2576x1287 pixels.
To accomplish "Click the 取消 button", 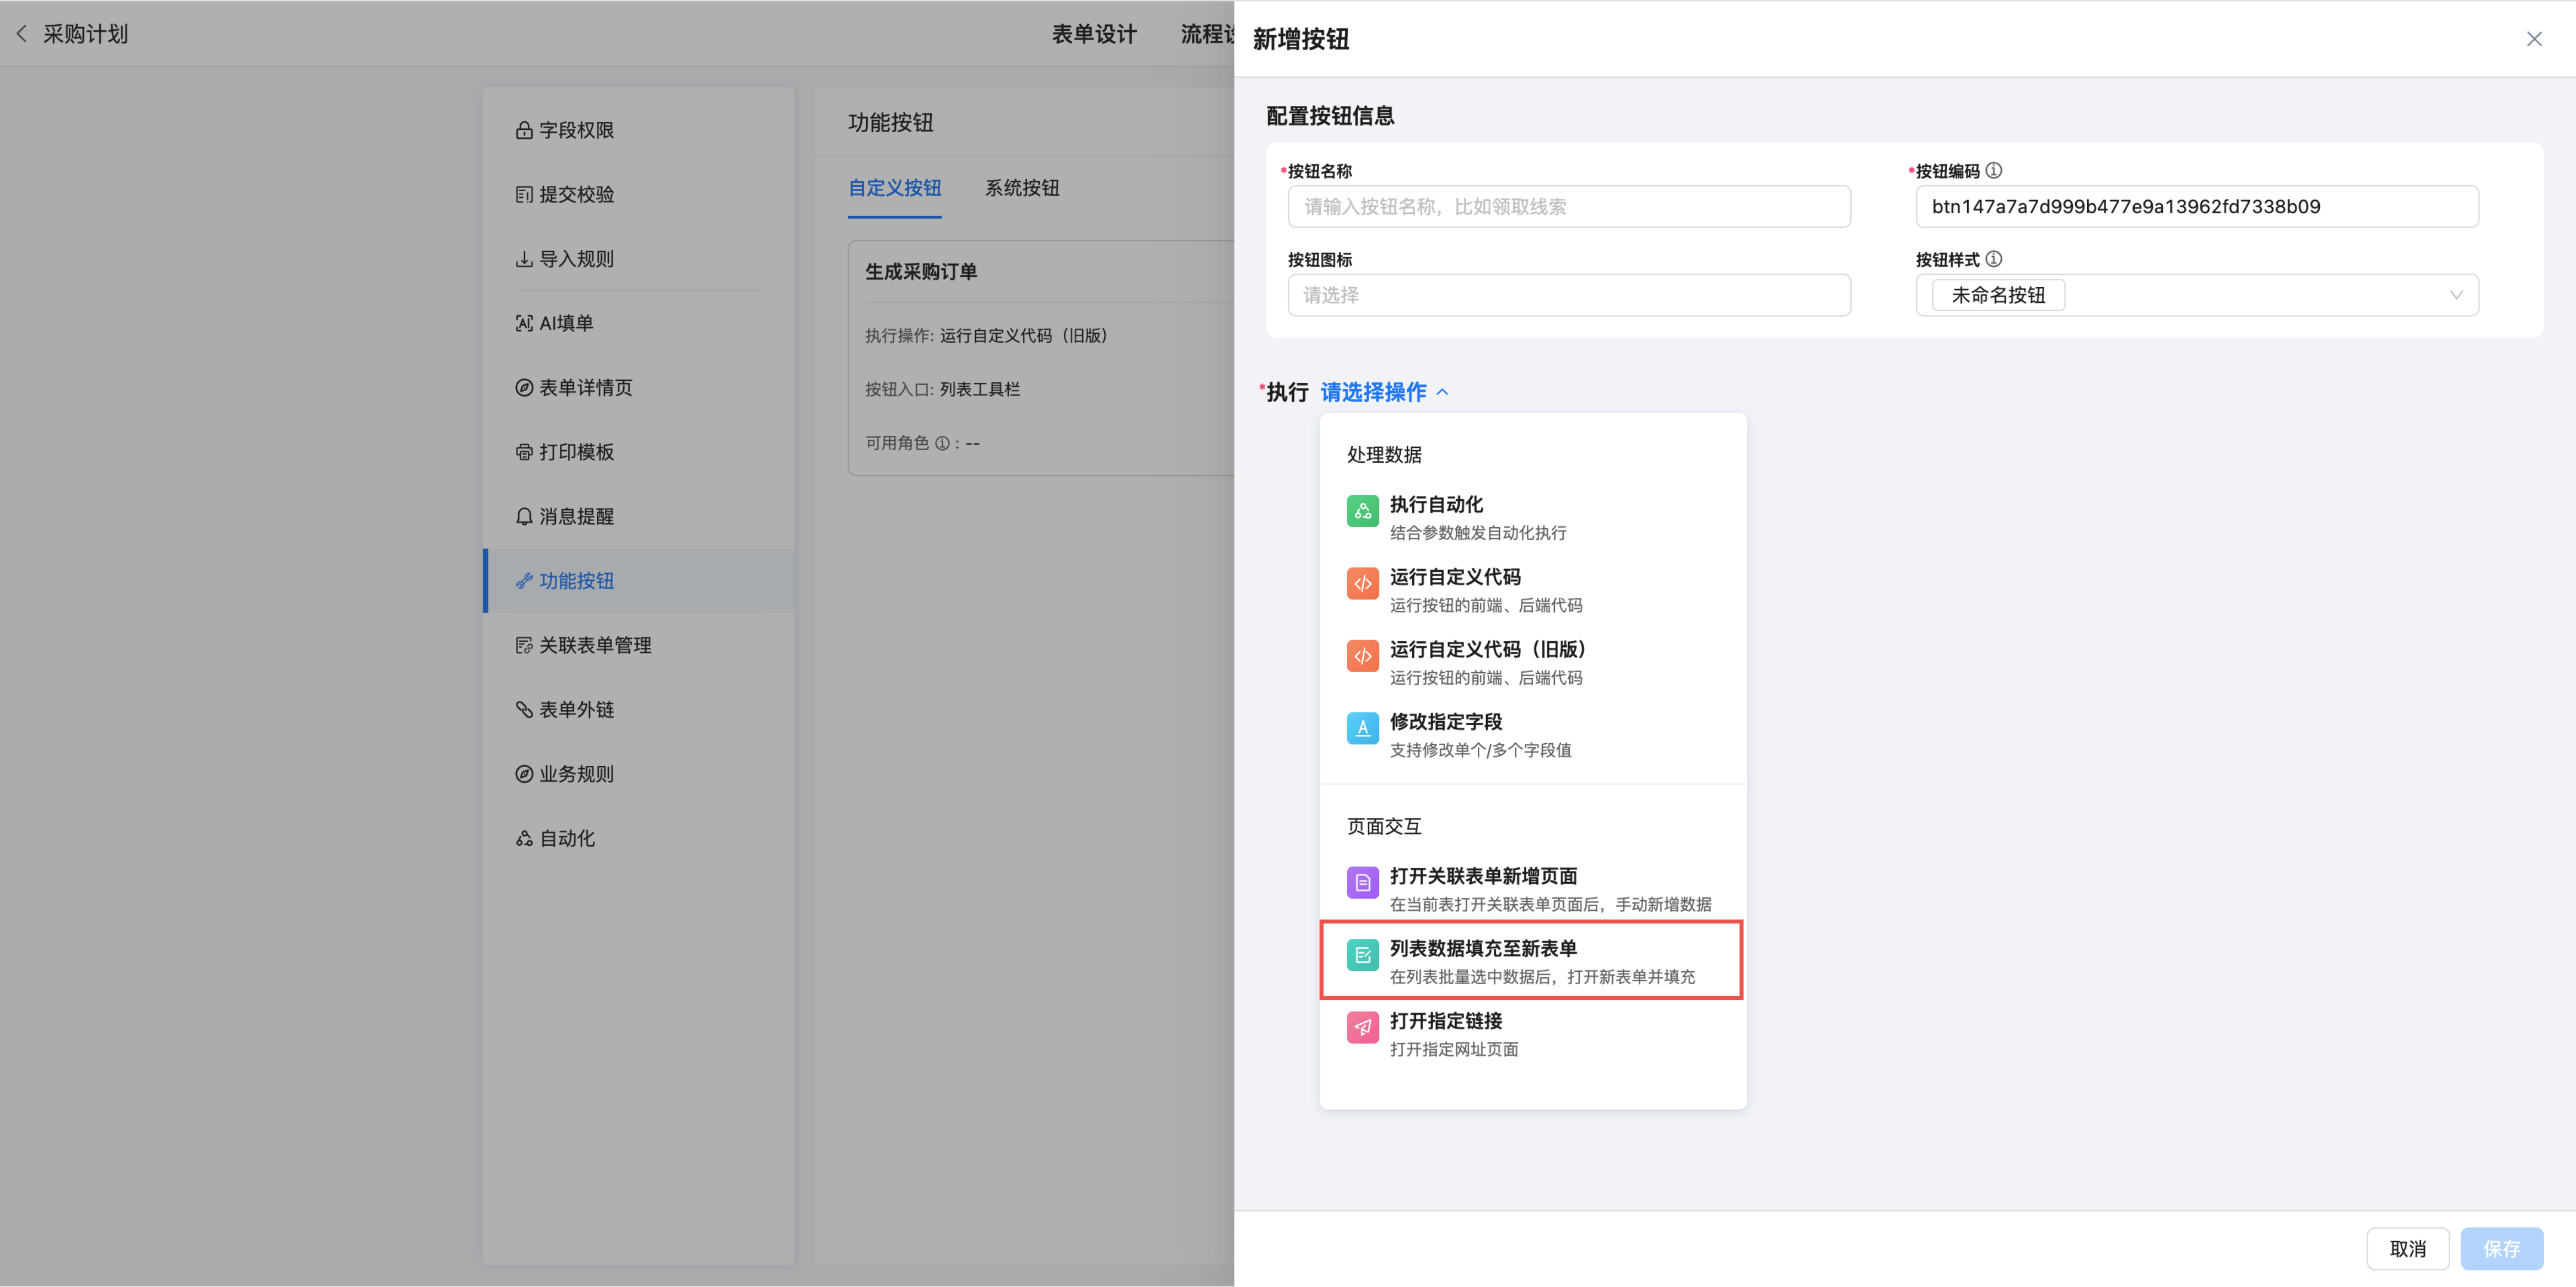I will pyautogui.click(x=2407, y=1248).
